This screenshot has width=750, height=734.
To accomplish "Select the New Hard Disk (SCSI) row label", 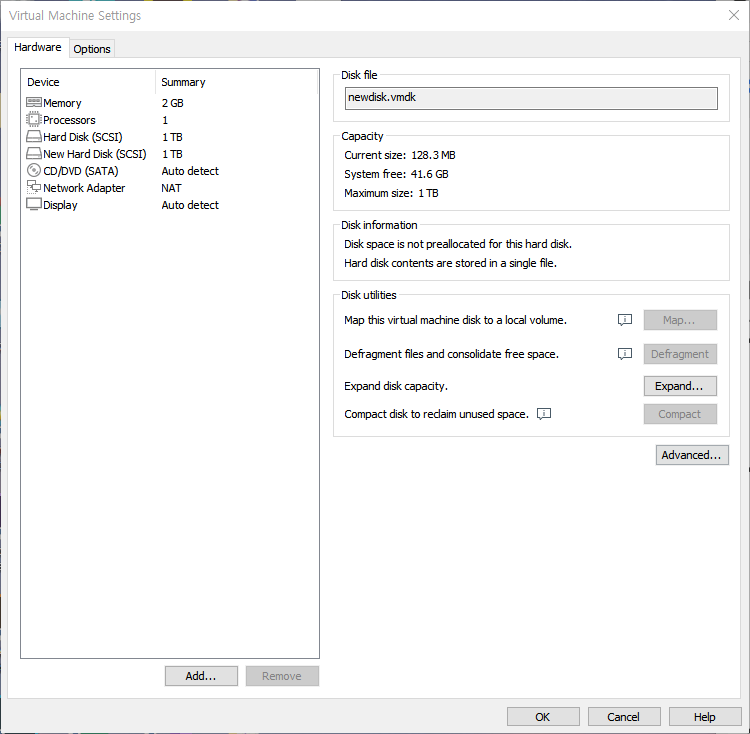I will [x=95, y=154].
